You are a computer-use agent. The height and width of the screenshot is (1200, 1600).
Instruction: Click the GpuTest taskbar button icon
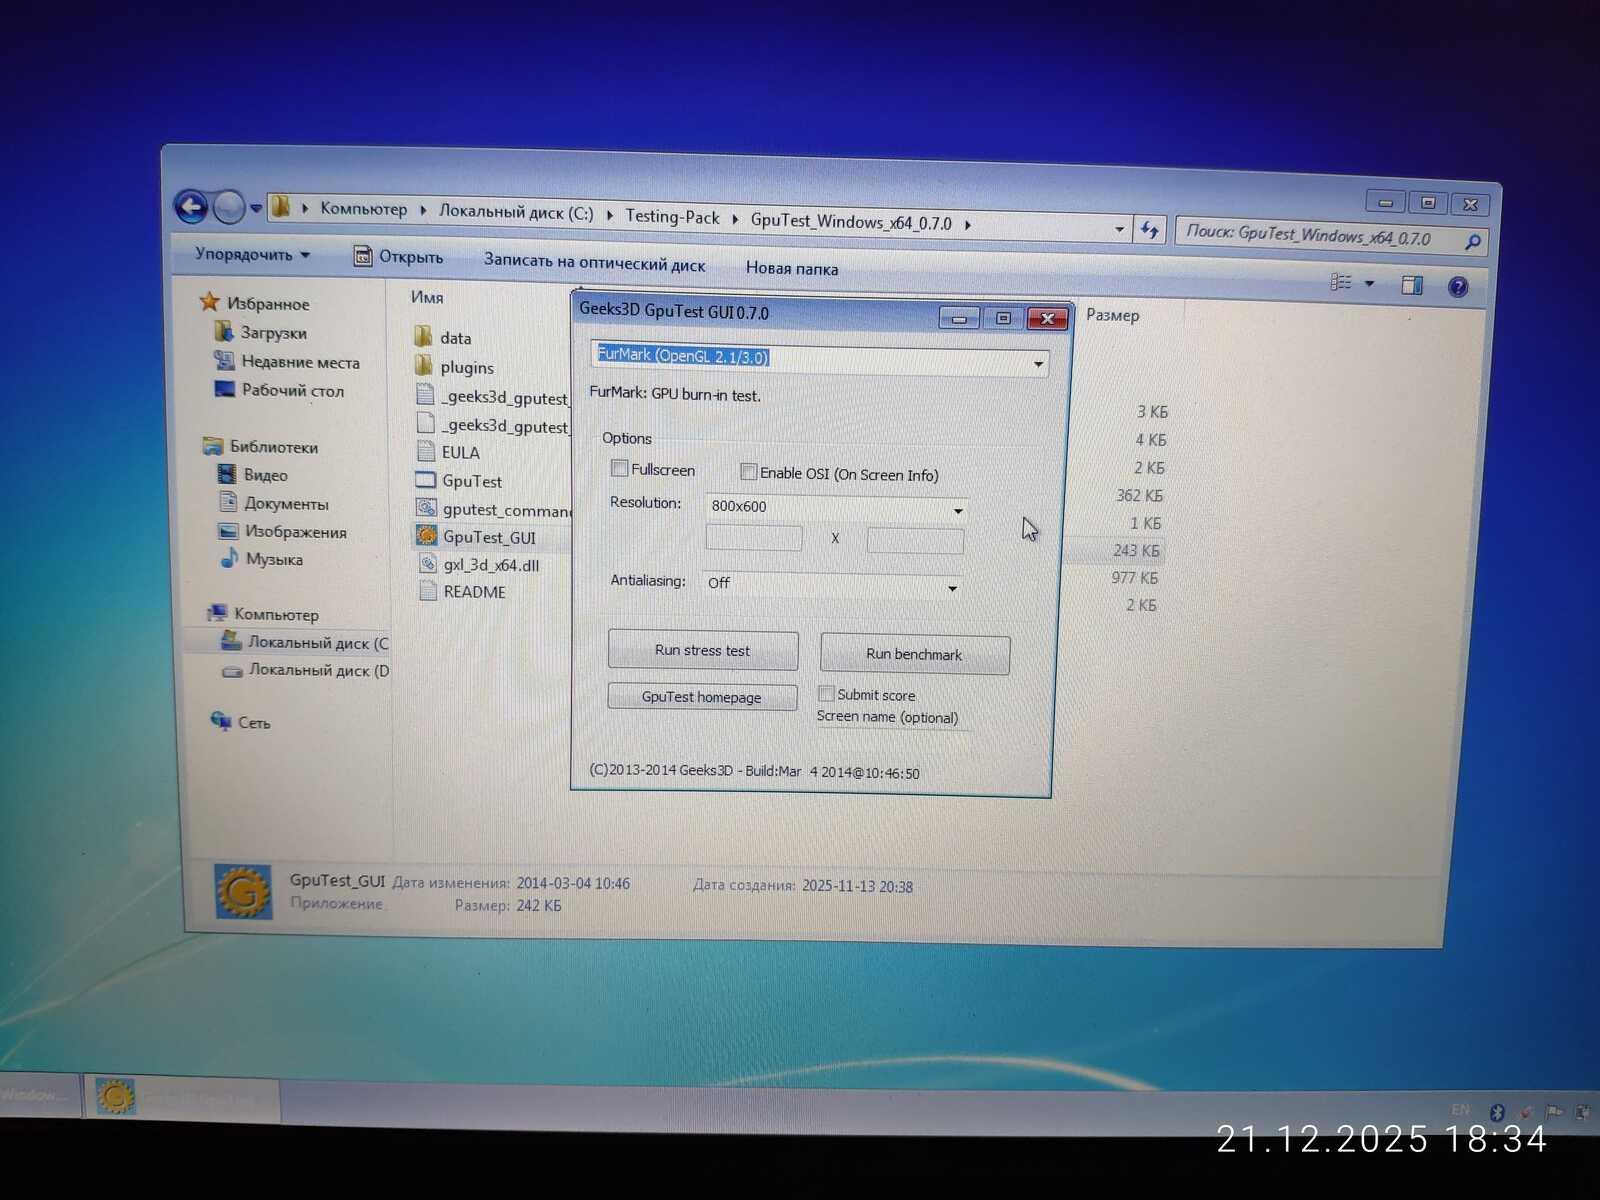115,1097
